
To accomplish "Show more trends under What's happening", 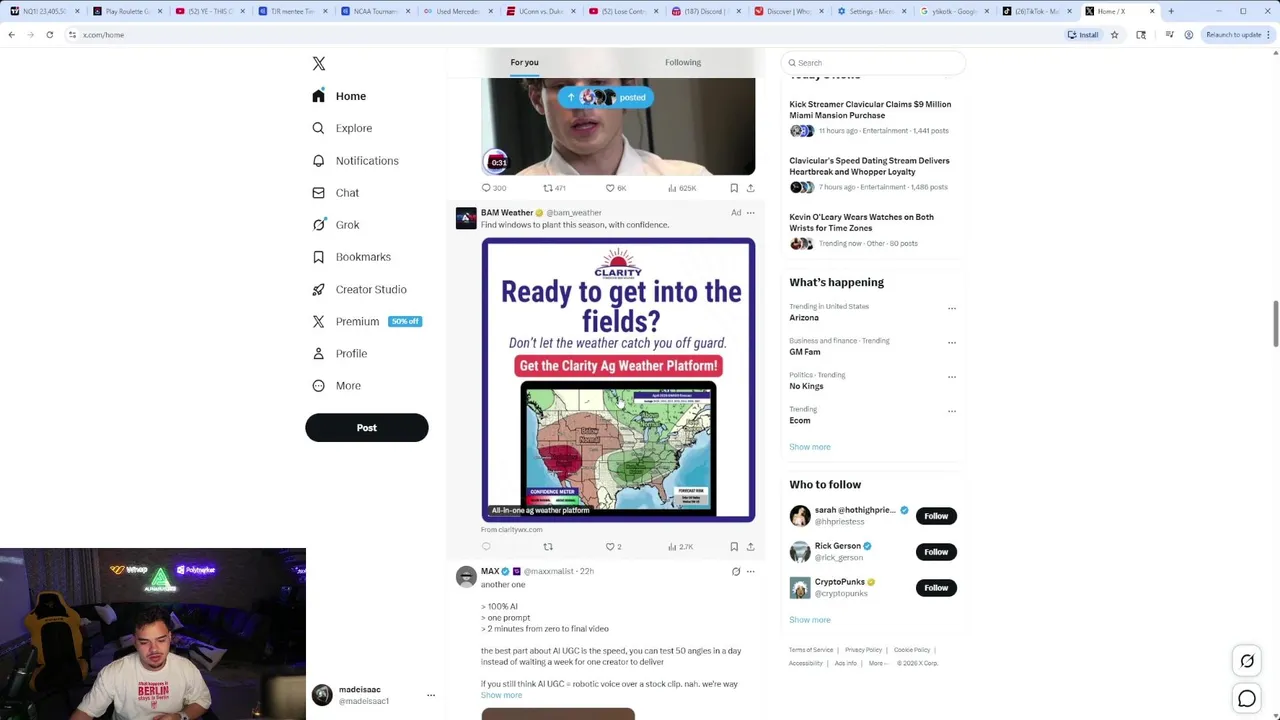I will click(x=810, y=447).
